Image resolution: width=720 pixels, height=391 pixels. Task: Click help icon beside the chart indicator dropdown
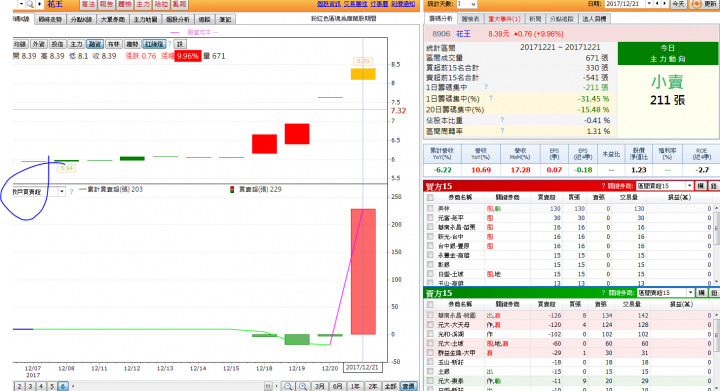pyautogui.click(x=71, y=191)
